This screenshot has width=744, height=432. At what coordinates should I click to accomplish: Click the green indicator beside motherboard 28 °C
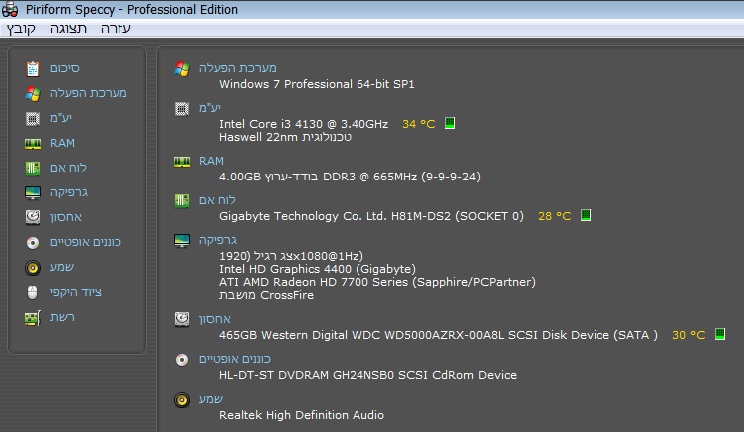586,215
